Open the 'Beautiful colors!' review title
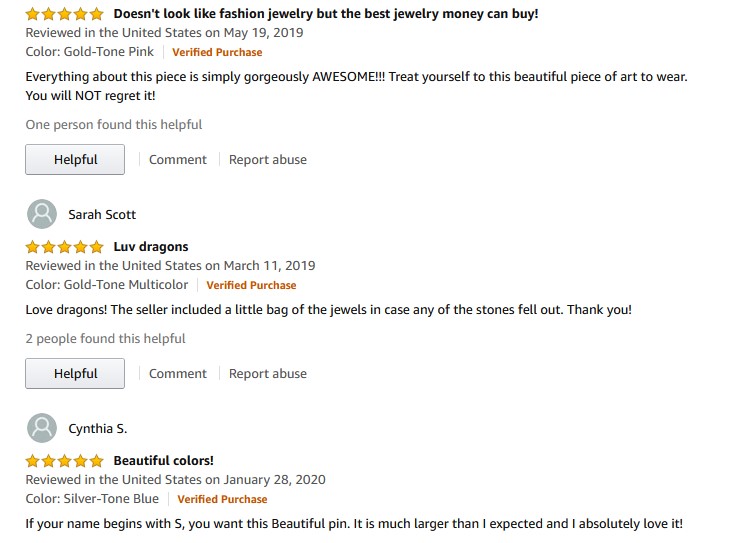 pyautogui.click(x=163, y=461)
